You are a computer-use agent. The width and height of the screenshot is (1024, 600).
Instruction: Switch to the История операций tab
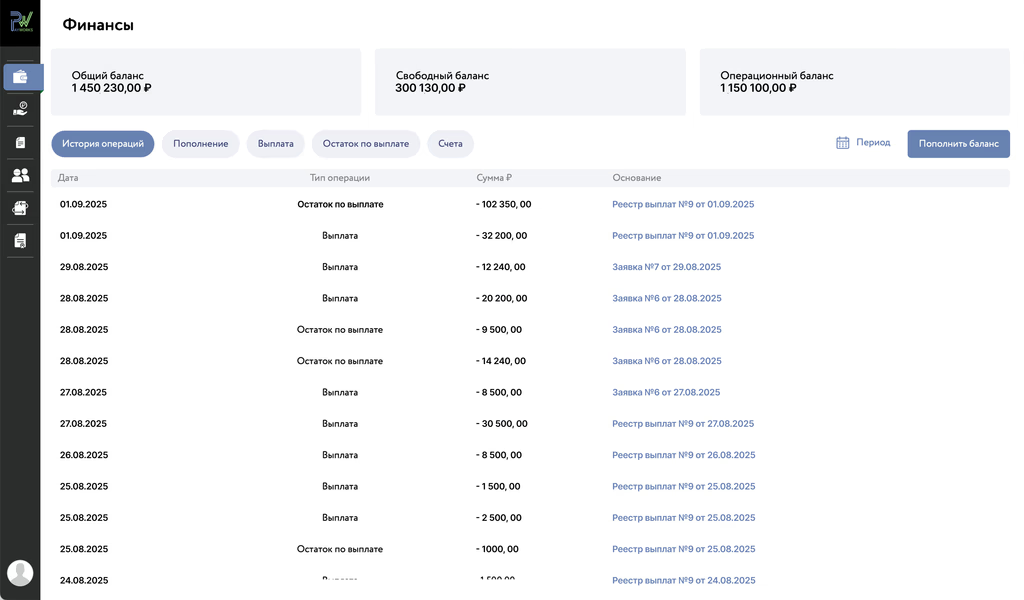[103, 144]
